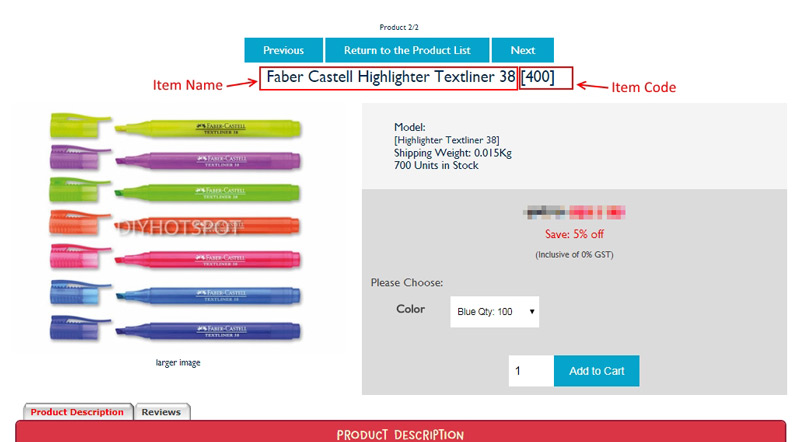This screenshot has height=442, width=800.
Task: Click the '(Inclusive of 0% GST)' note
Action: (x=574, y=255)
